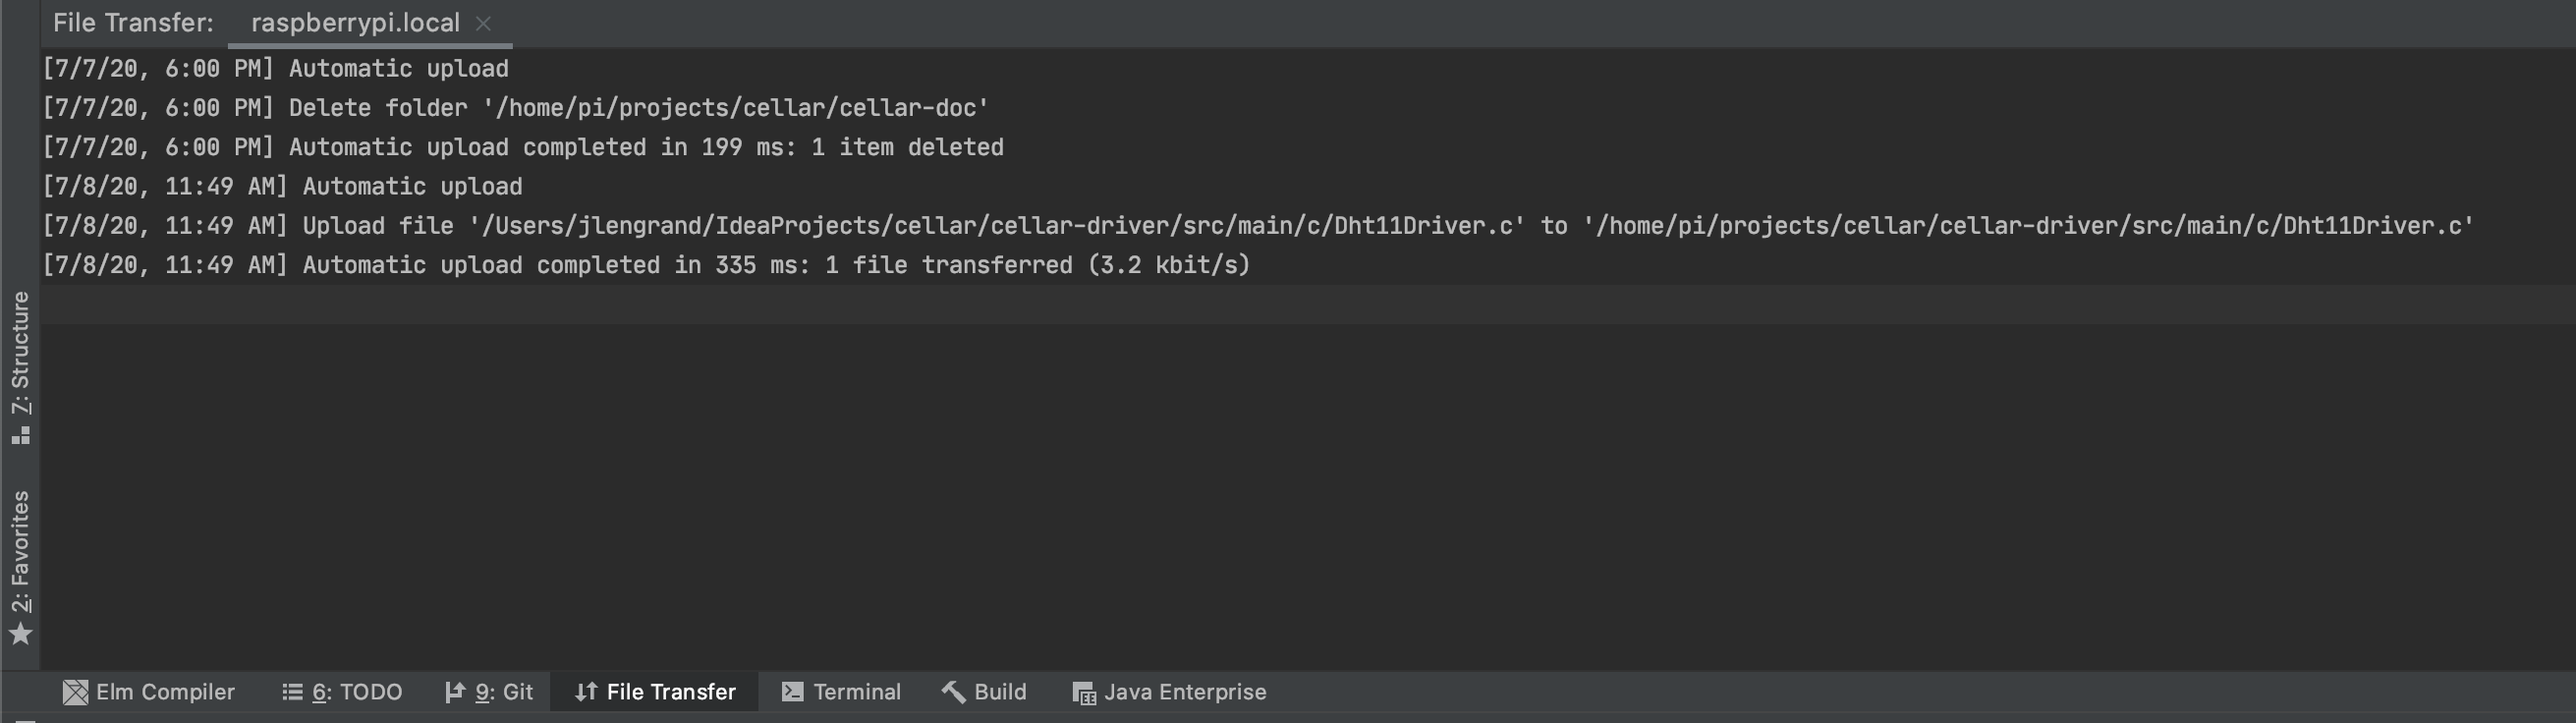Click the Terminal prompt icon

[x=792, y=692]
